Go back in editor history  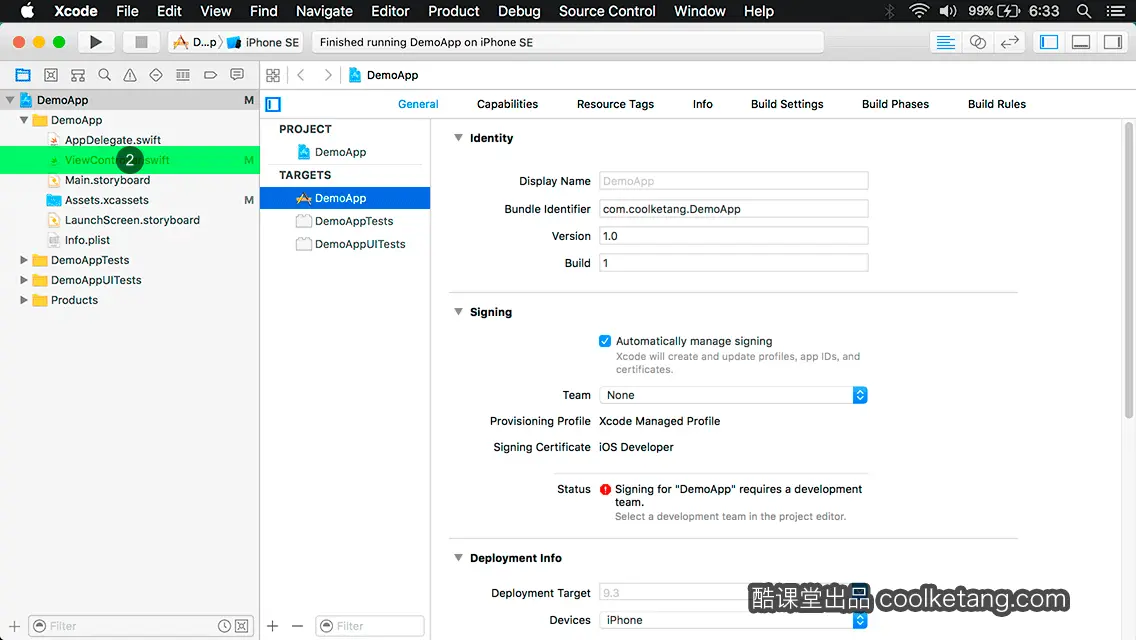pyautogui.click(x=301, y=75)
